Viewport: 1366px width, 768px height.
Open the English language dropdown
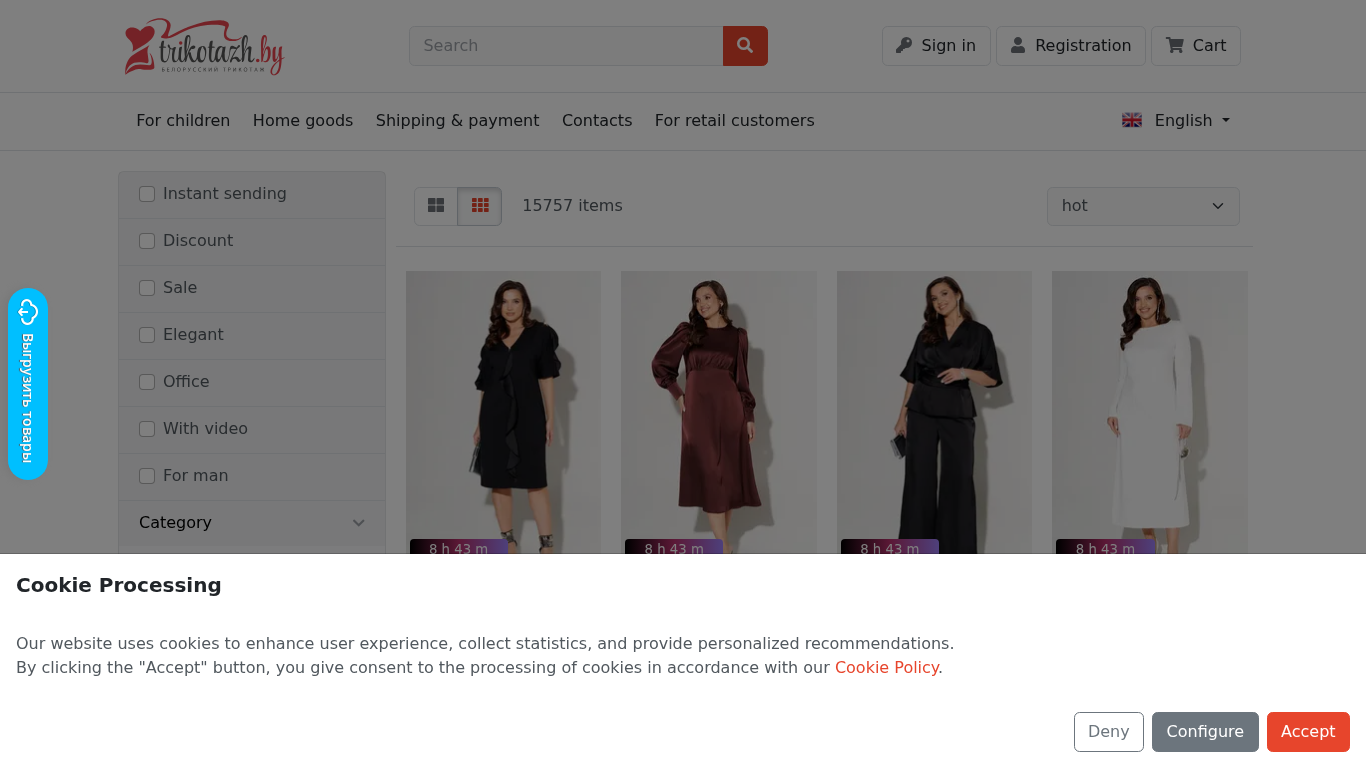point(1176,121)
